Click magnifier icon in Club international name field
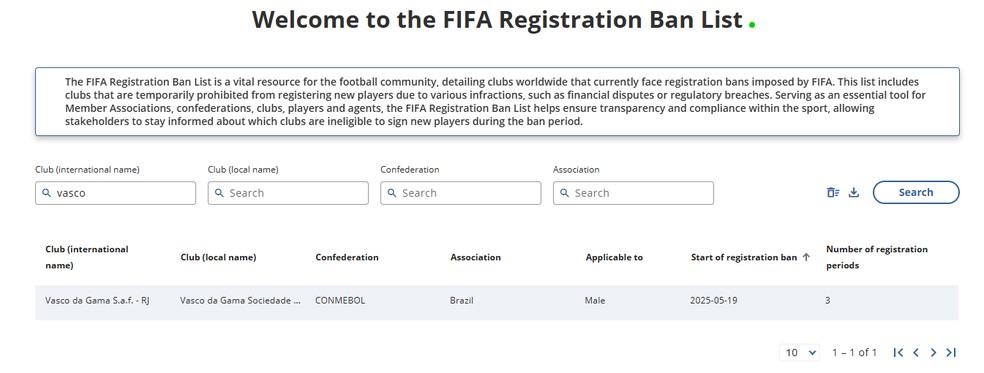This screenshot has width=984, height=373. pyautogui.click(x=46, y=193)
